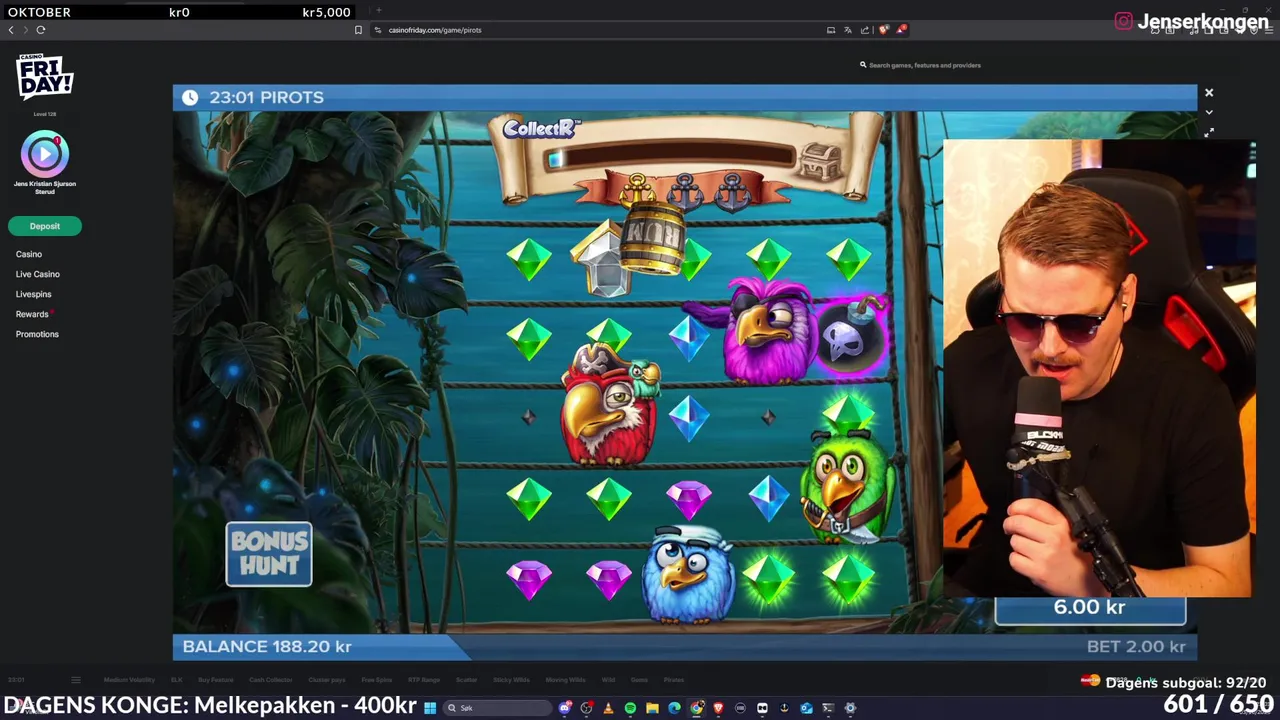This screenshot has height=720, width=1280.
Task: Click the bookmark icon beside the address bar
Action: click(x=358, y=30)
